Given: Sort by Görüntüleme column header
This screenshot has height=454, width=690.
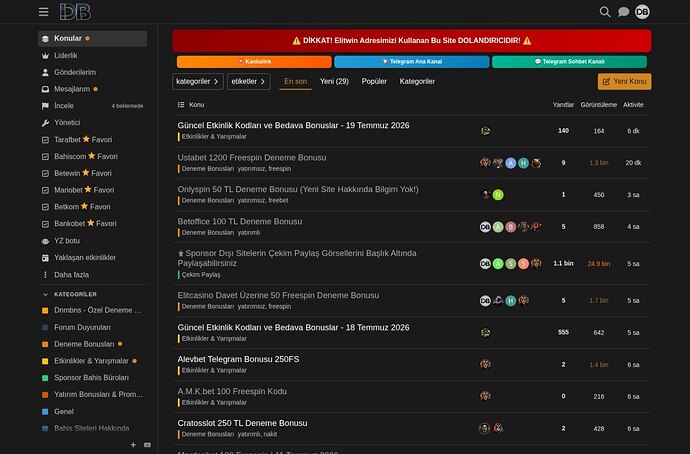Looking at the screenshot, I should pos(598,105).
